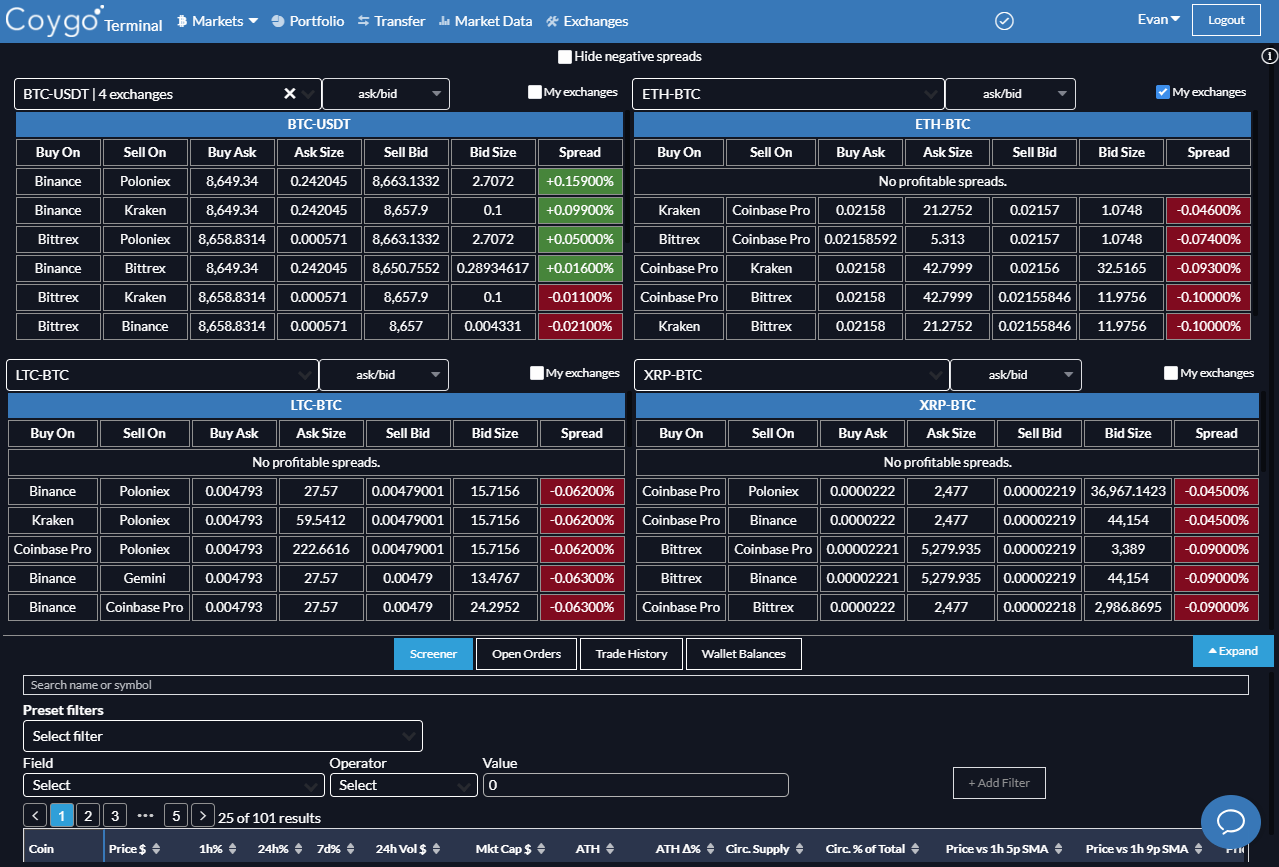The width and height of the screenshot is (1279, 867).
Task: Open ask/bid dropdown for LTC-BTC panel
Action: click(x=384, y=375)
